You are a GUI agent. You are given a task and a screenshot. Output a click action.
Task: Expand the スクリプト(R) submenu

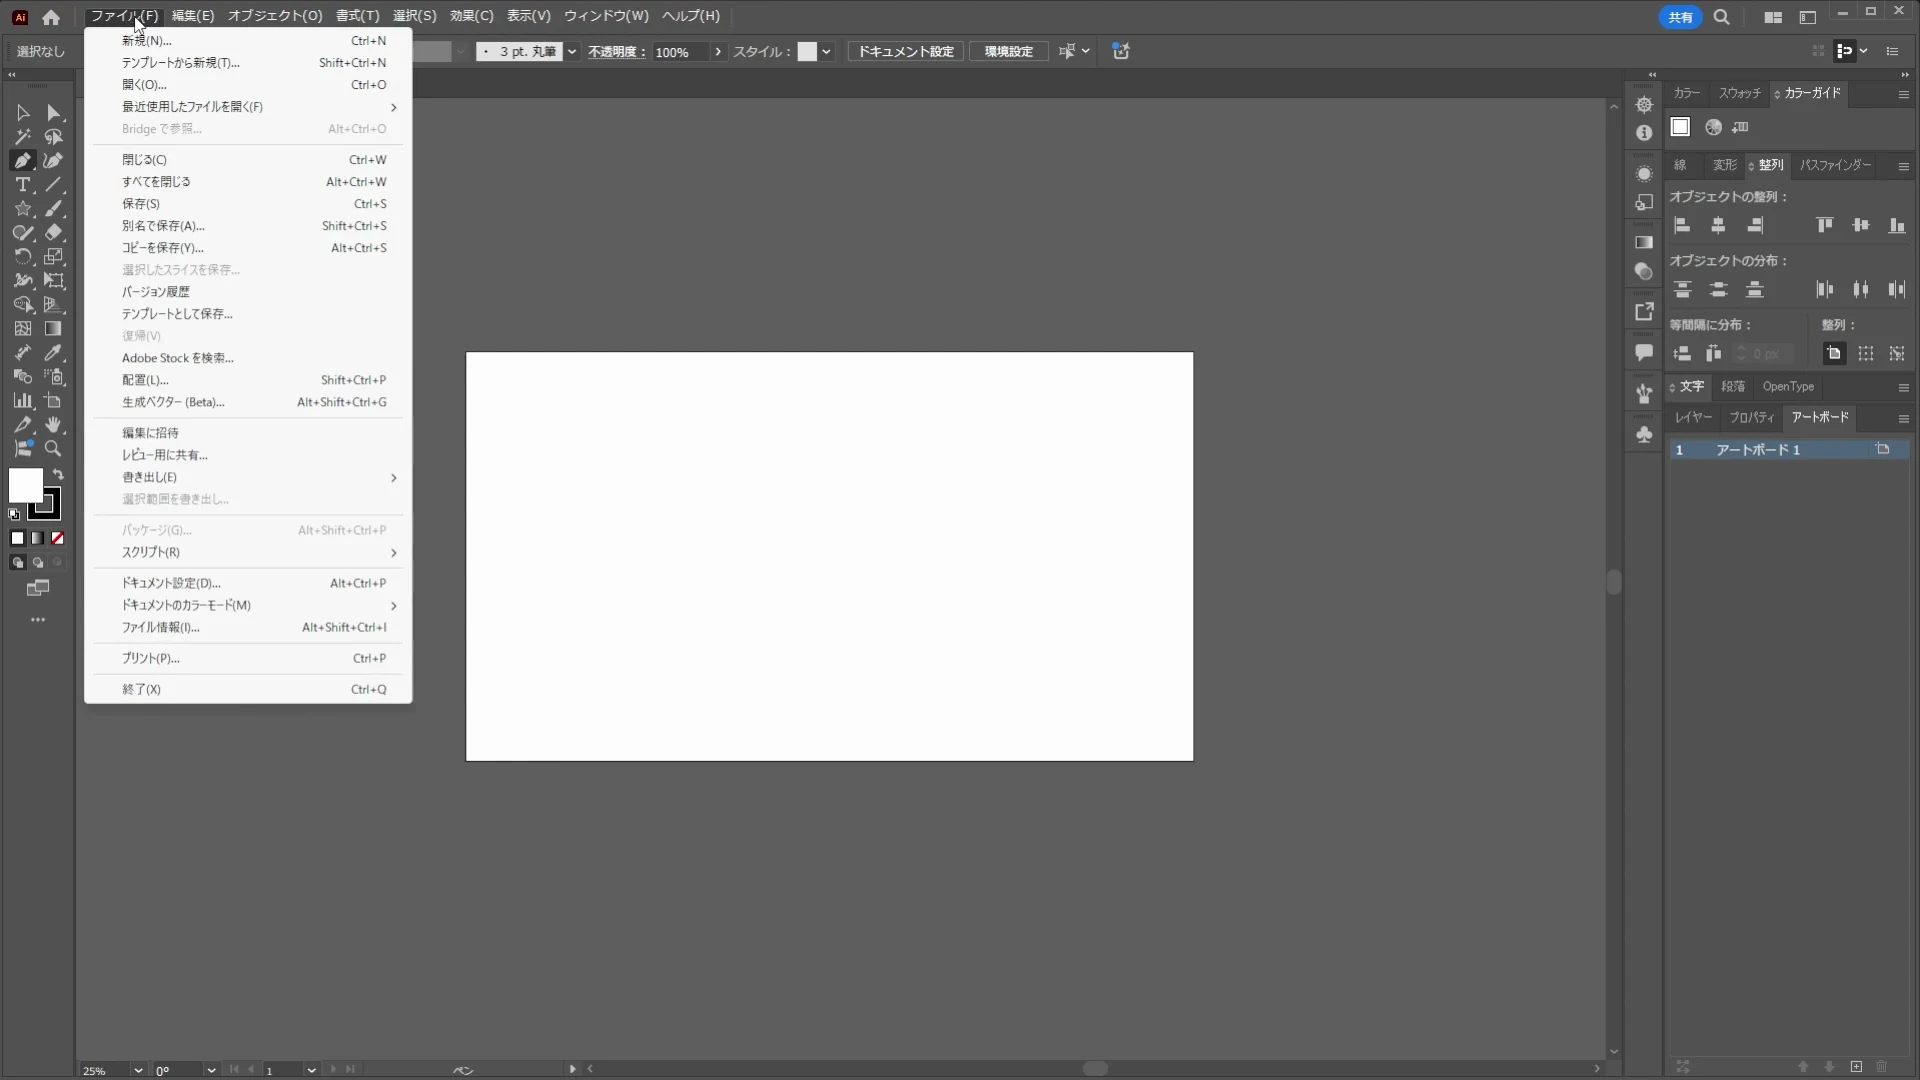[248, 552]
